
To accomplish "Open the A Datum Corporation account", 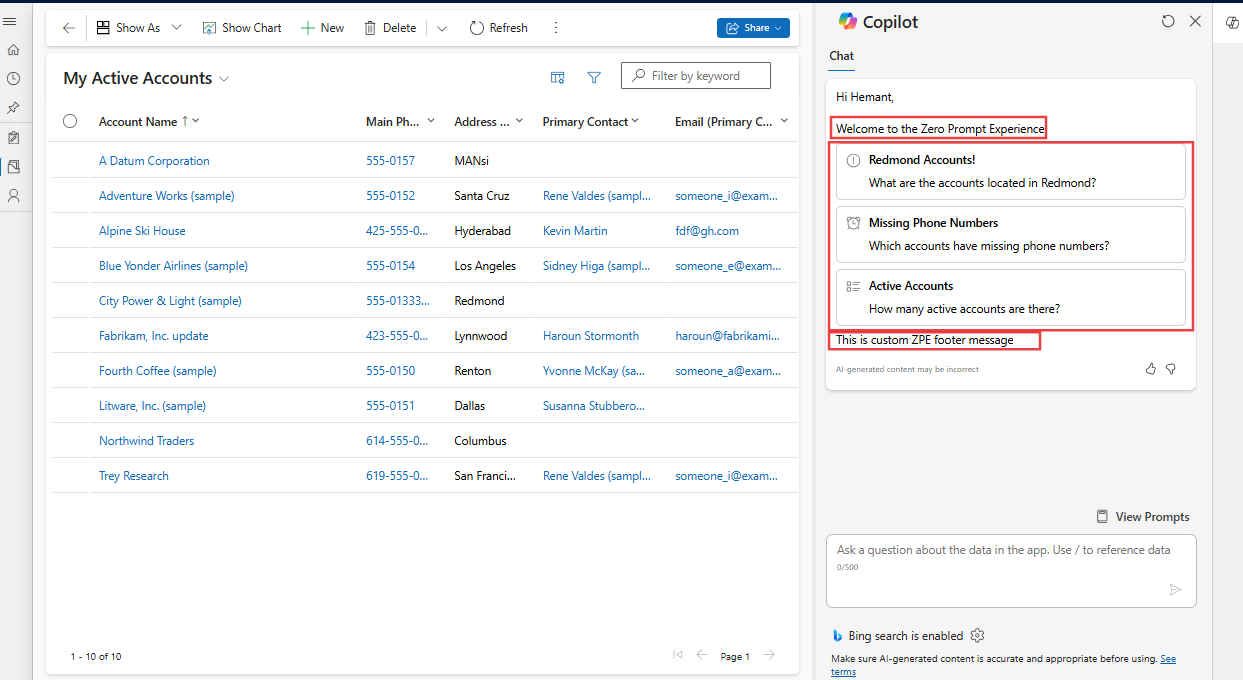I will coord(154,160).
